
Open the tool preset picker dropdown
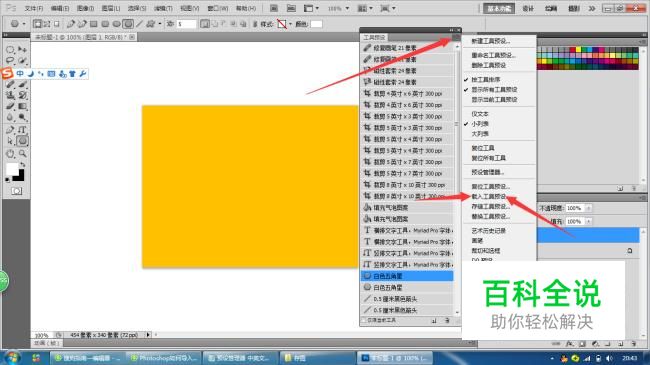pyautogui.click(x=17, y=24)
